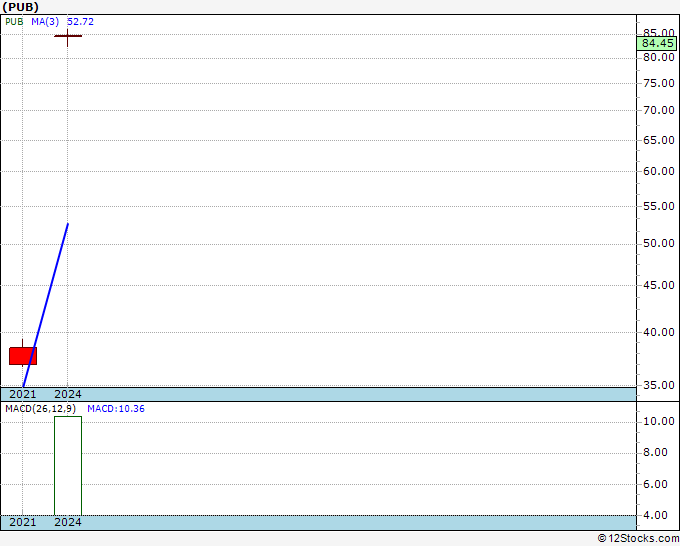Click the 80.00 price axis label

(x=659, y=57)
